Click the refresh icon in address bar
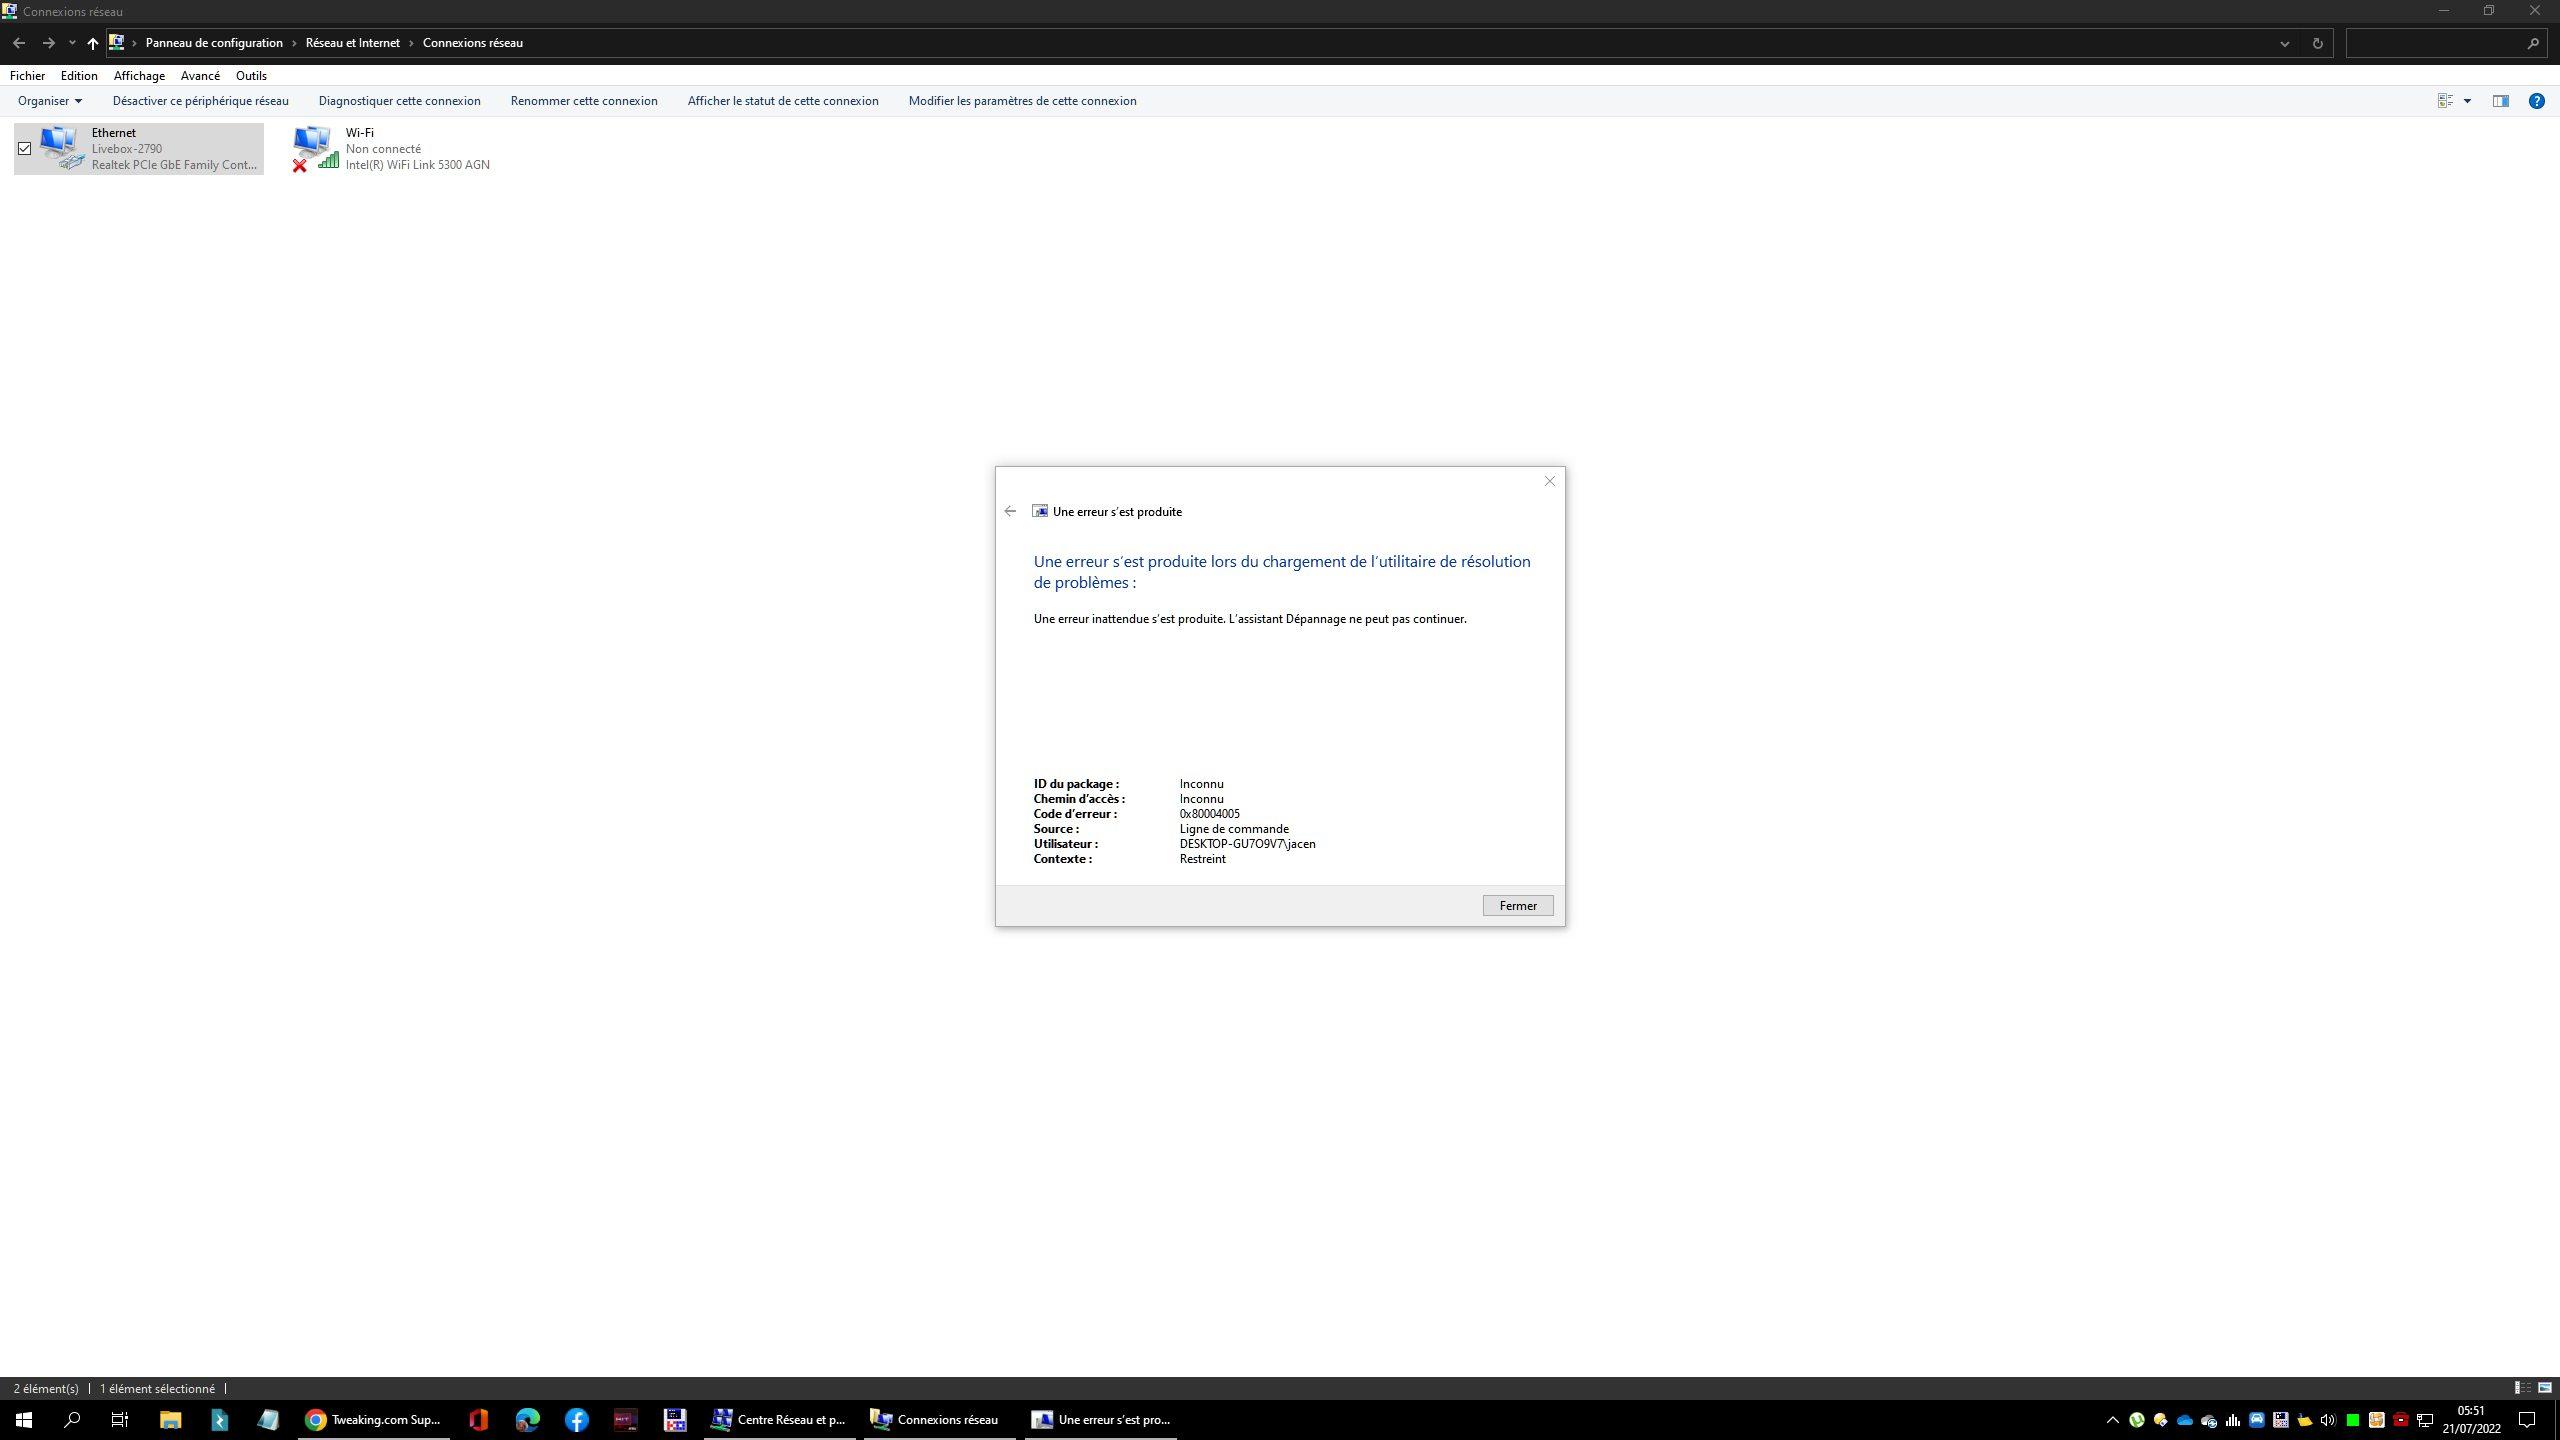The image size is (2560, 1440). (2317, 43)
